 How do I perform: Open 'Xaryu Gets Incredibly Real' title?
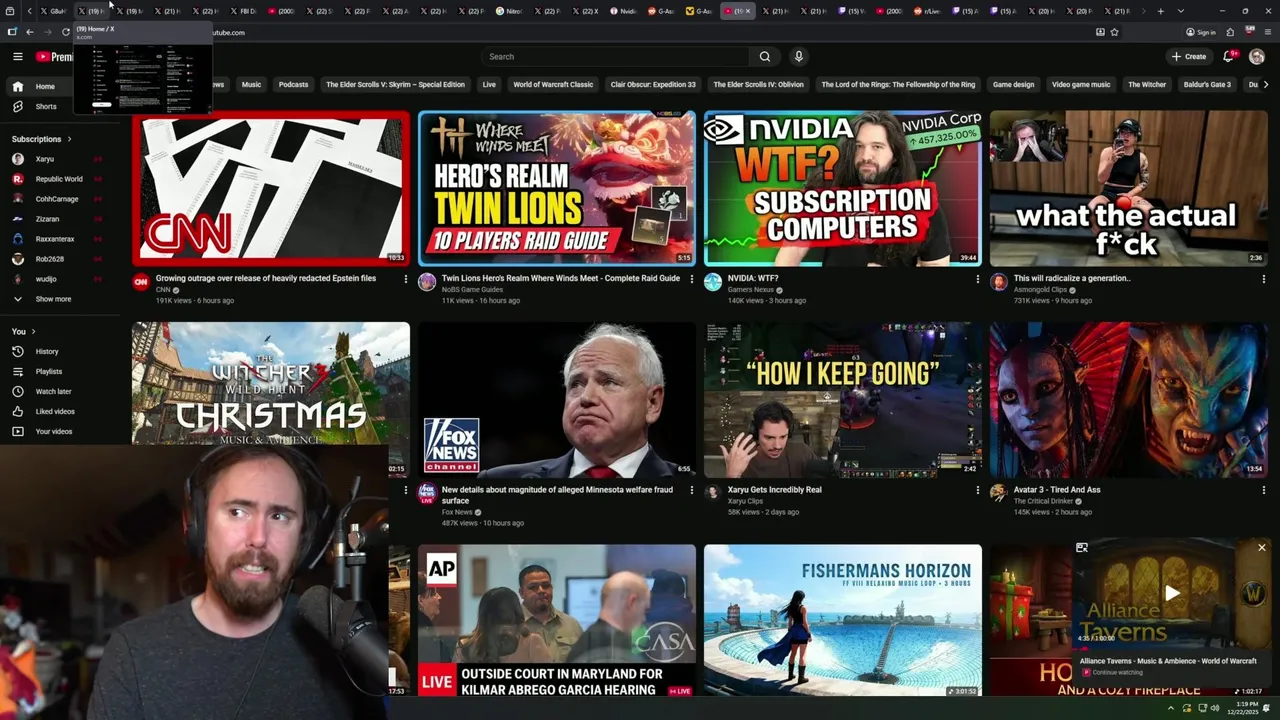[x=774, y=490]
